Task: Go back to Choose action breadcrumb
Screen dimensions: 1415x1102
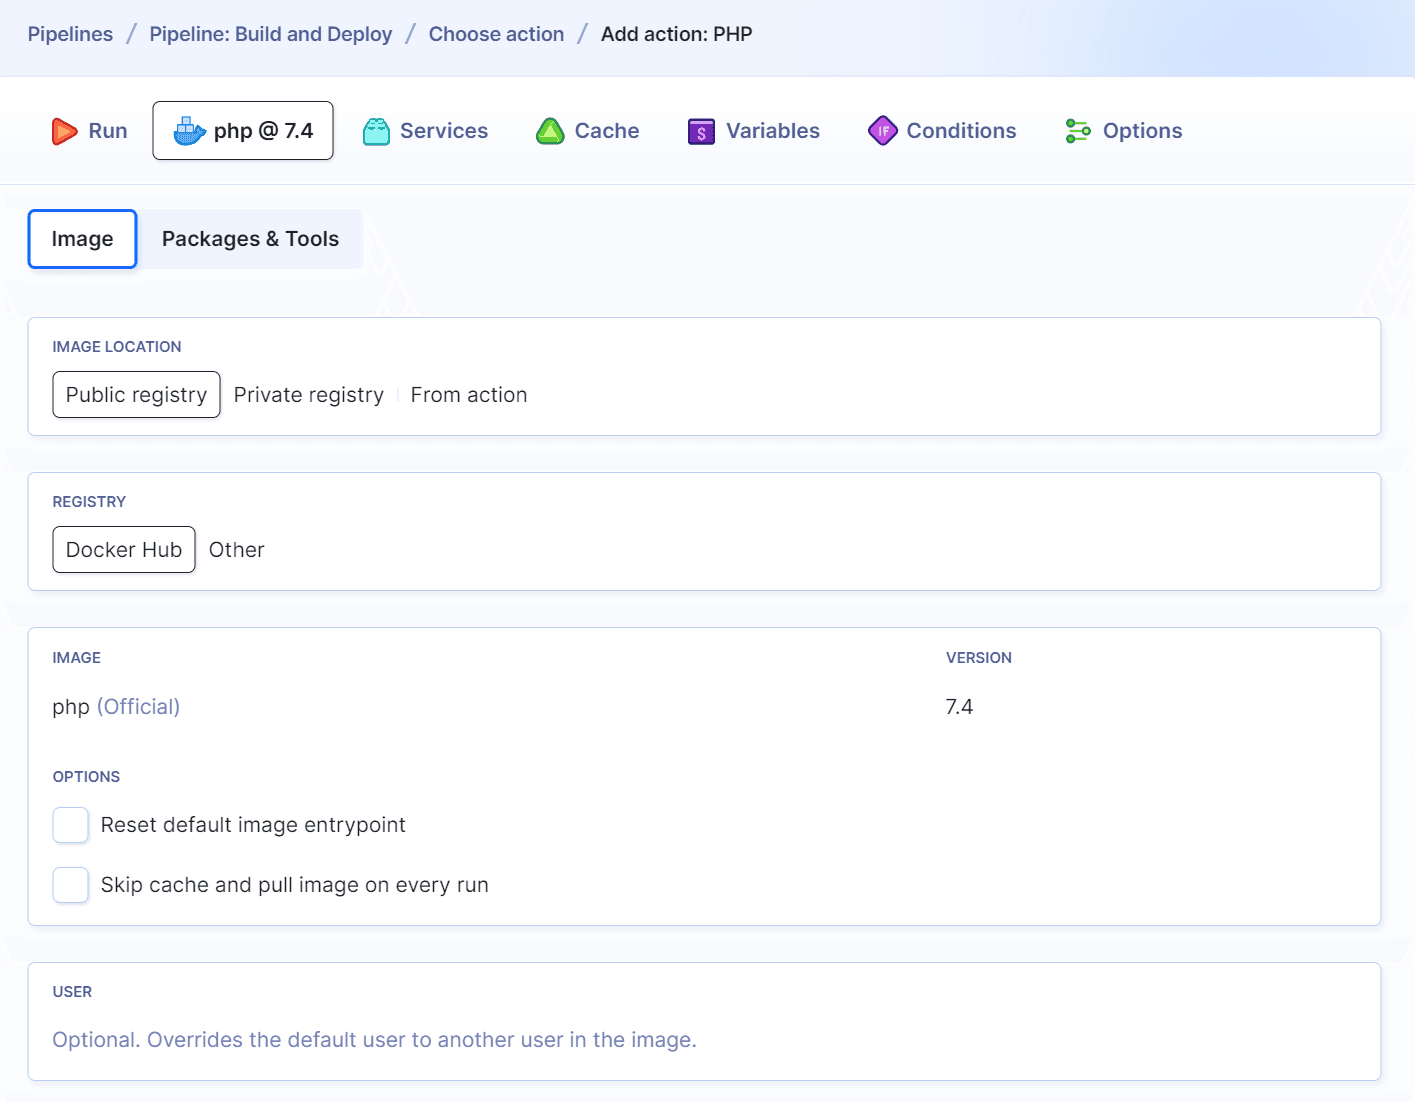Action: coord(496,33)
